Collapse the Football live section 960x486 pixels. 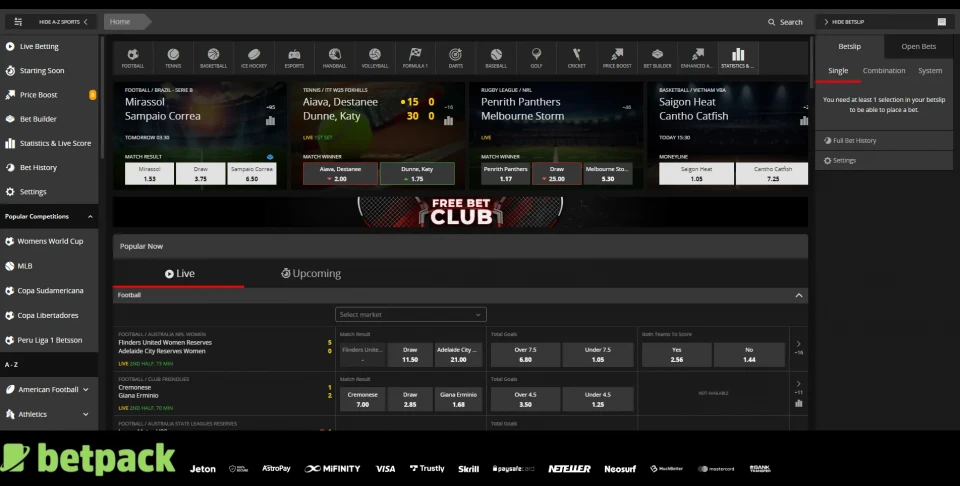click(x=798, y=296)
